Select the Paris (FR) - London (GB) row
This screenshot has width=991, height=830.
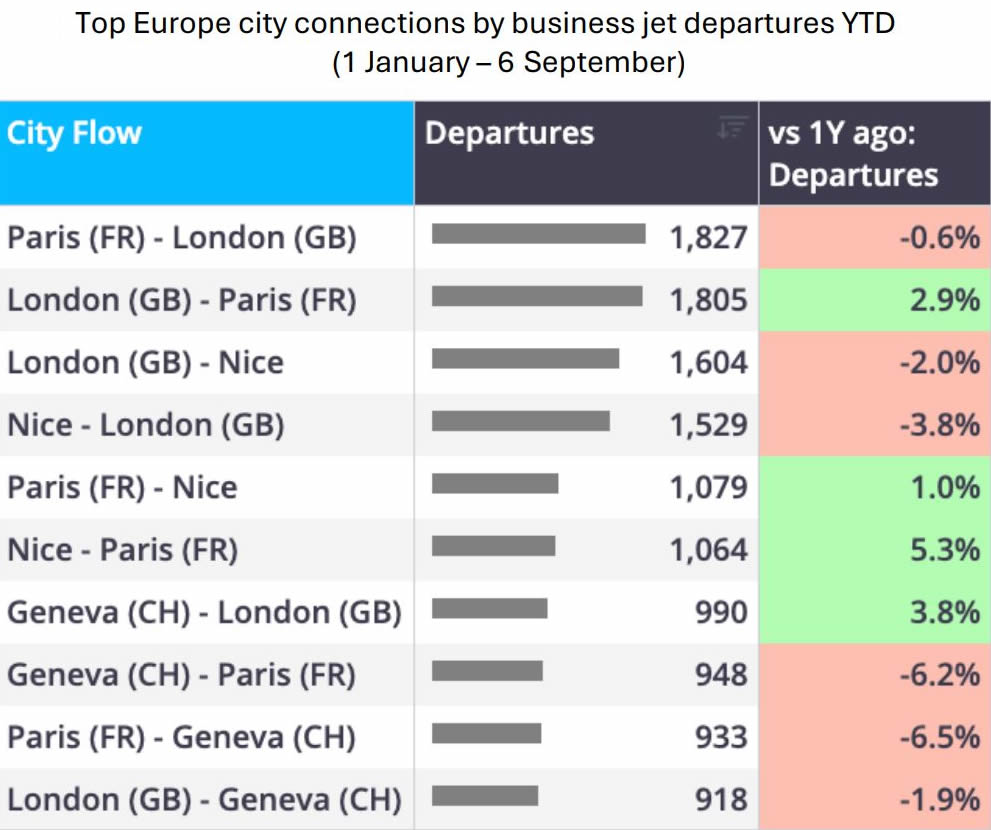(496, 237)
